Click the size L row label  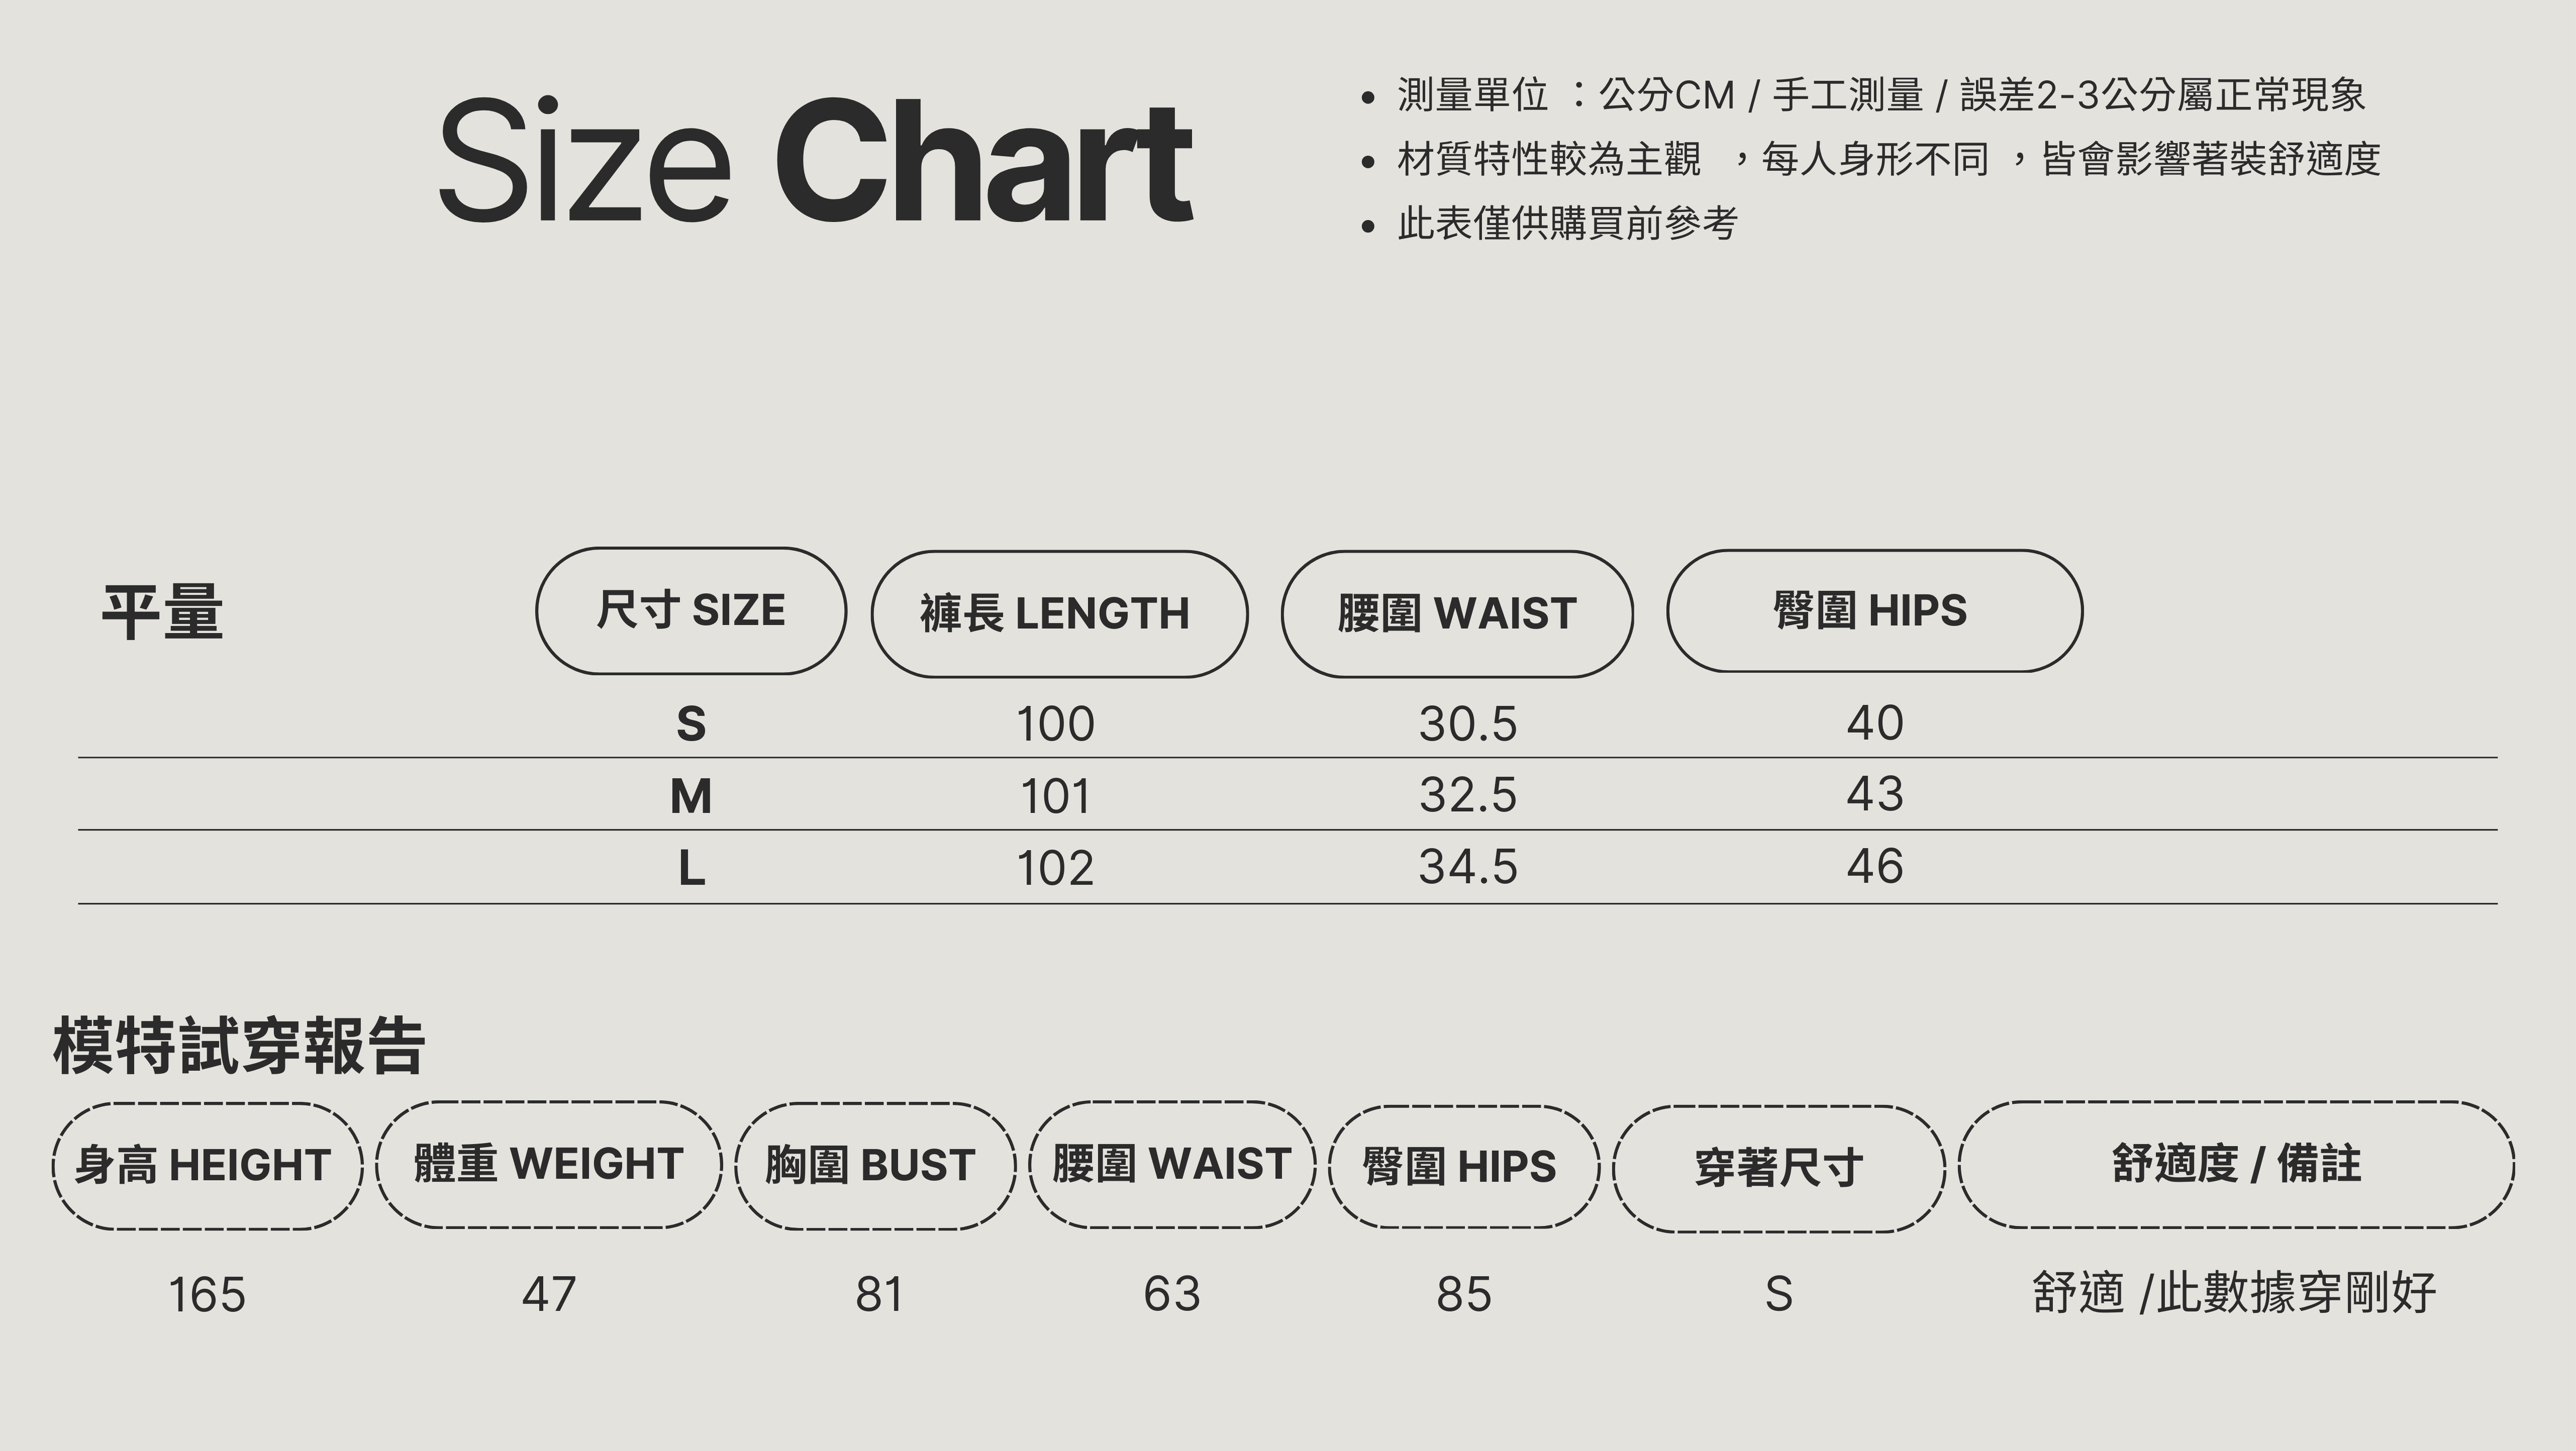pos(691,868)
